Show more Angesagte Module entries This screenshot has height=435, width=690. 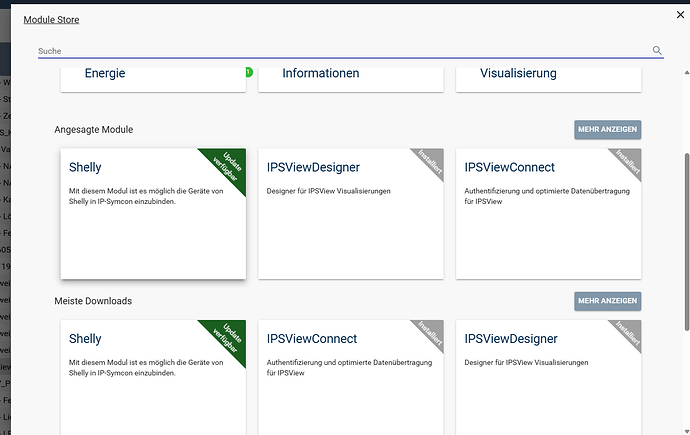pyautogui.click(x=607, y=130)
